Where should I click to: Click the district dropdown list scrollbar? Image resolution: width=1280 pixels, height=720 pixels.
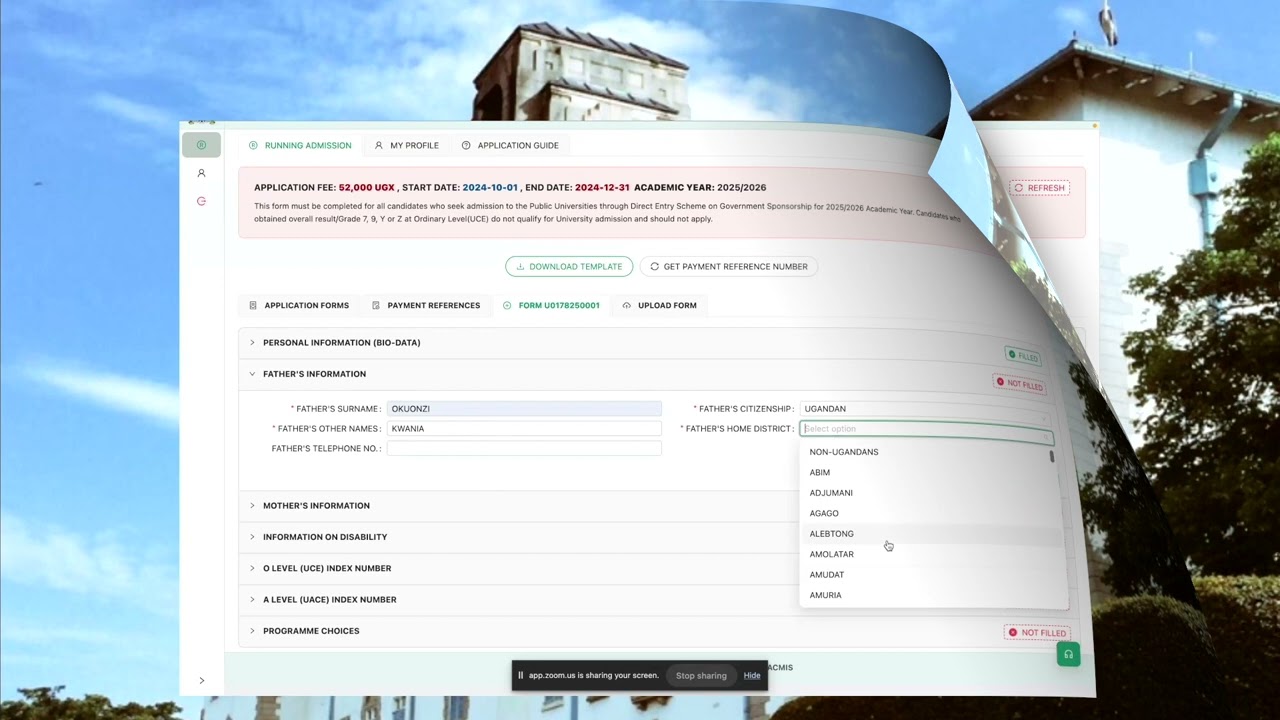pos(1052,456)
